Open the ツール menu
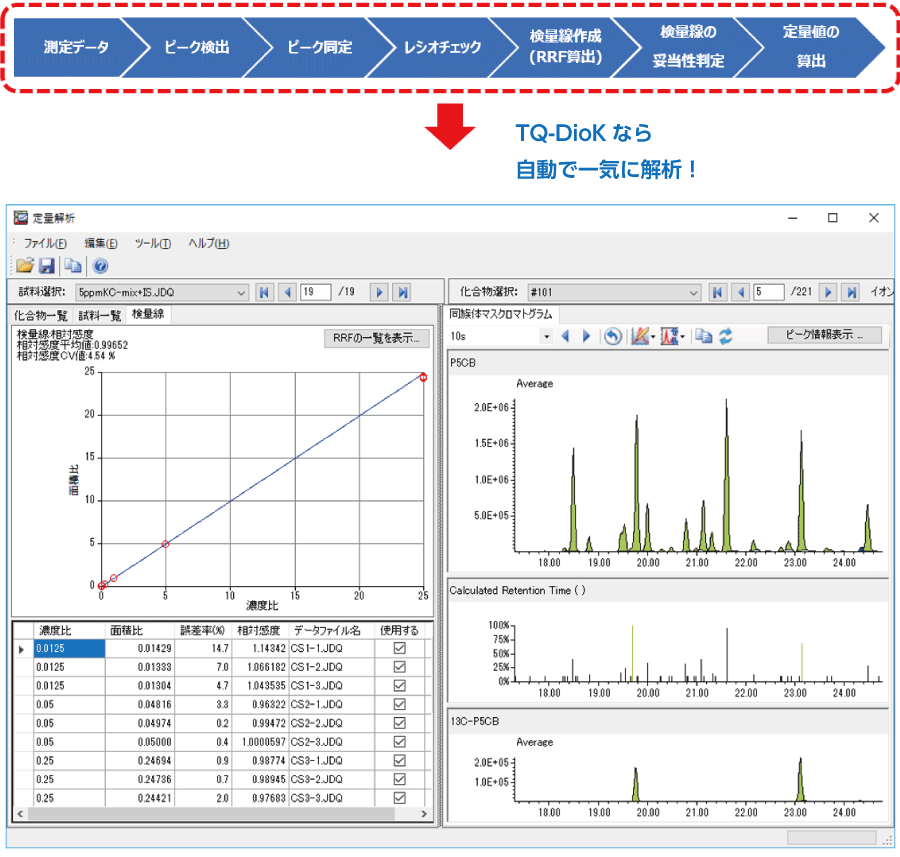The width and height of the screenshot is (900, 857). 152,243
